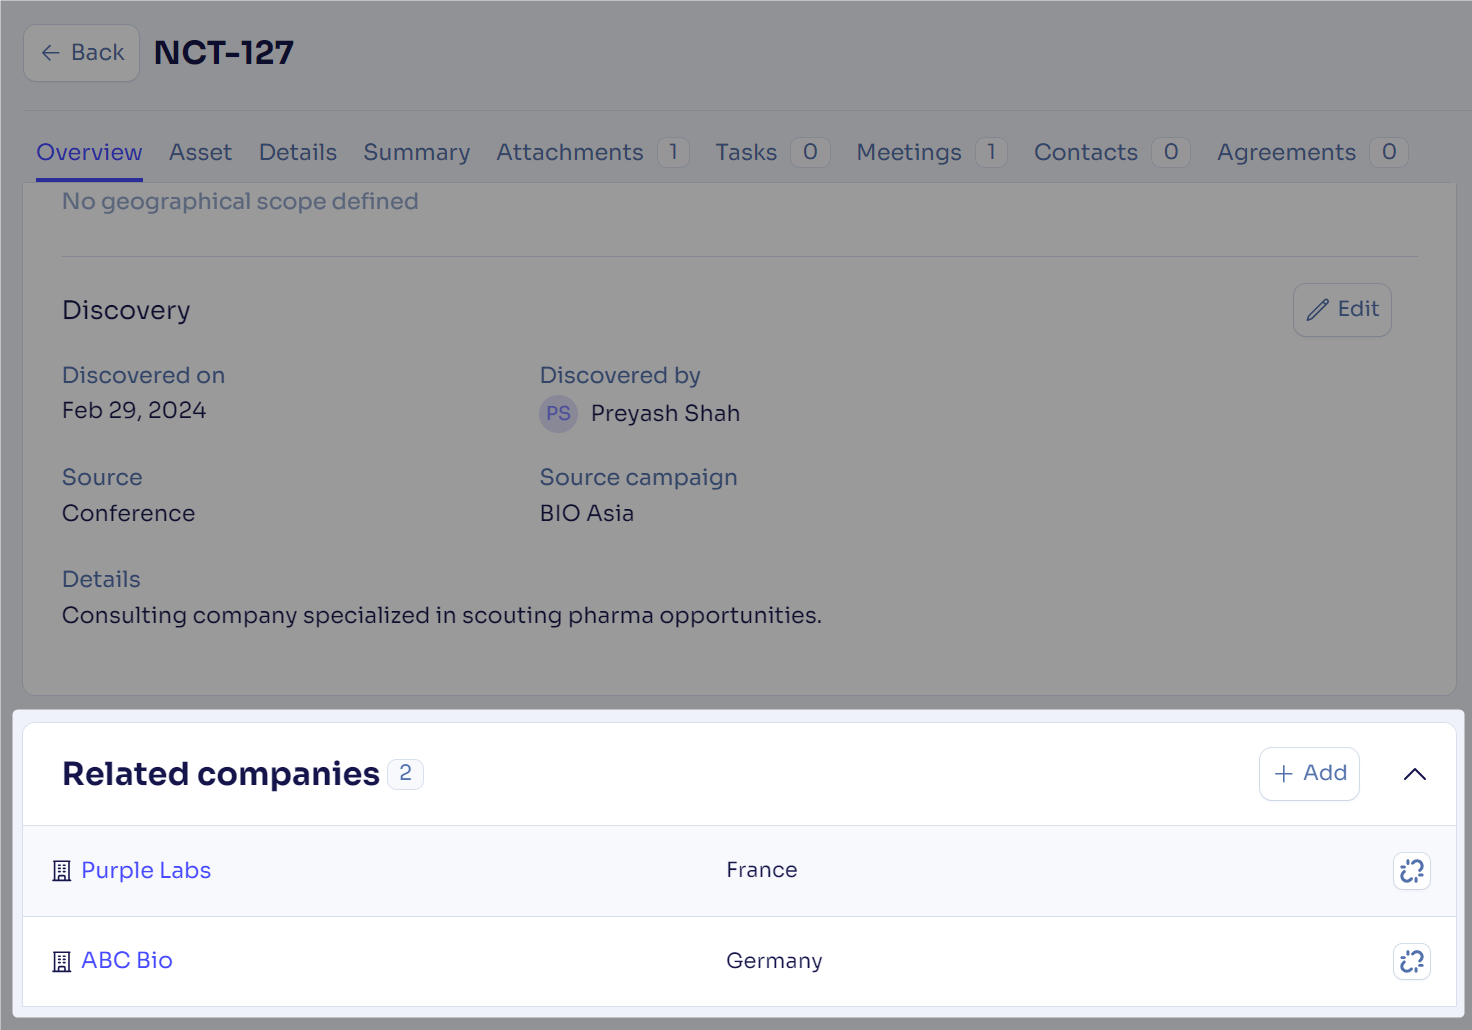1472x1030 pixels.
Task: Open the Agreements tab
Action: (1286, 153)
